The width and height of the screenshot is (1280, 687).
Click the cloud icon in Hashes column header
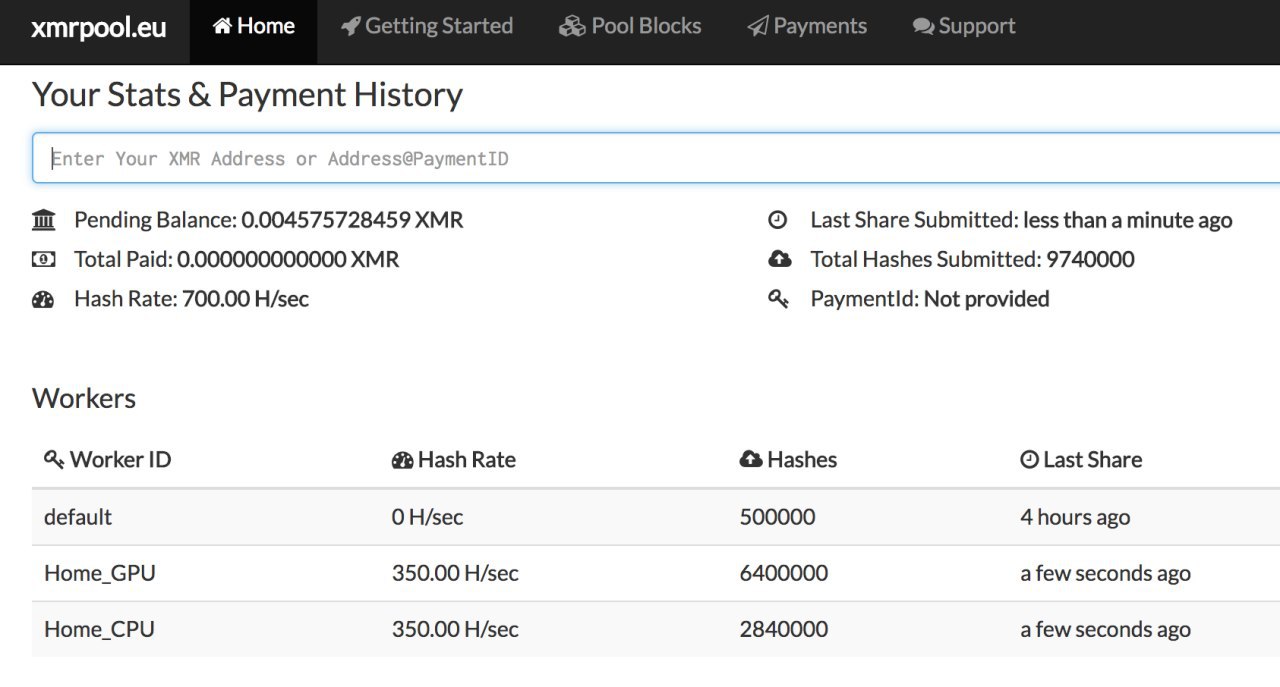(x=751, y=460)
